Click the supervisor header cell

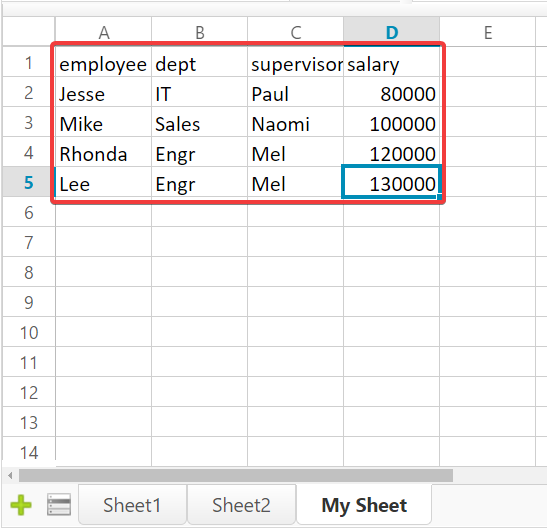point(295,62)
